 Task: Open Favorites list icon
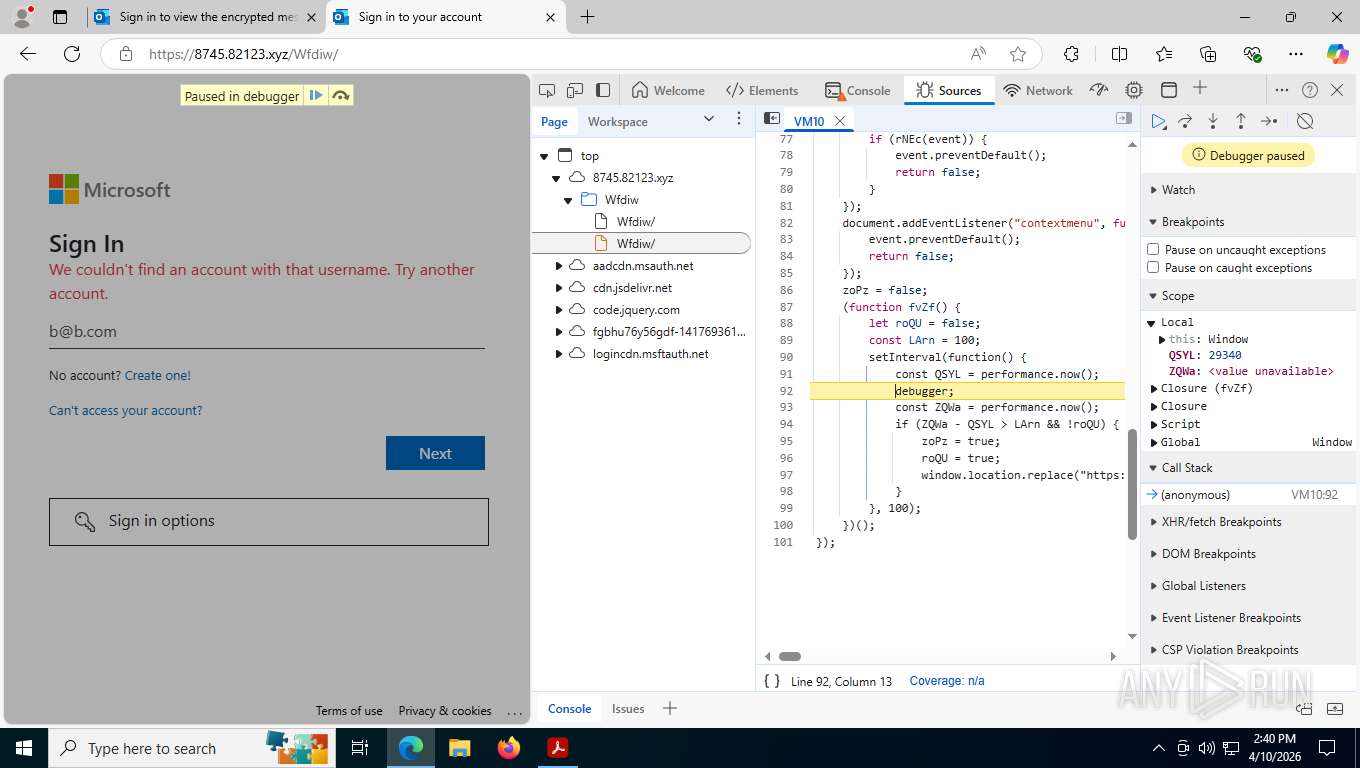pos(1164,54)
